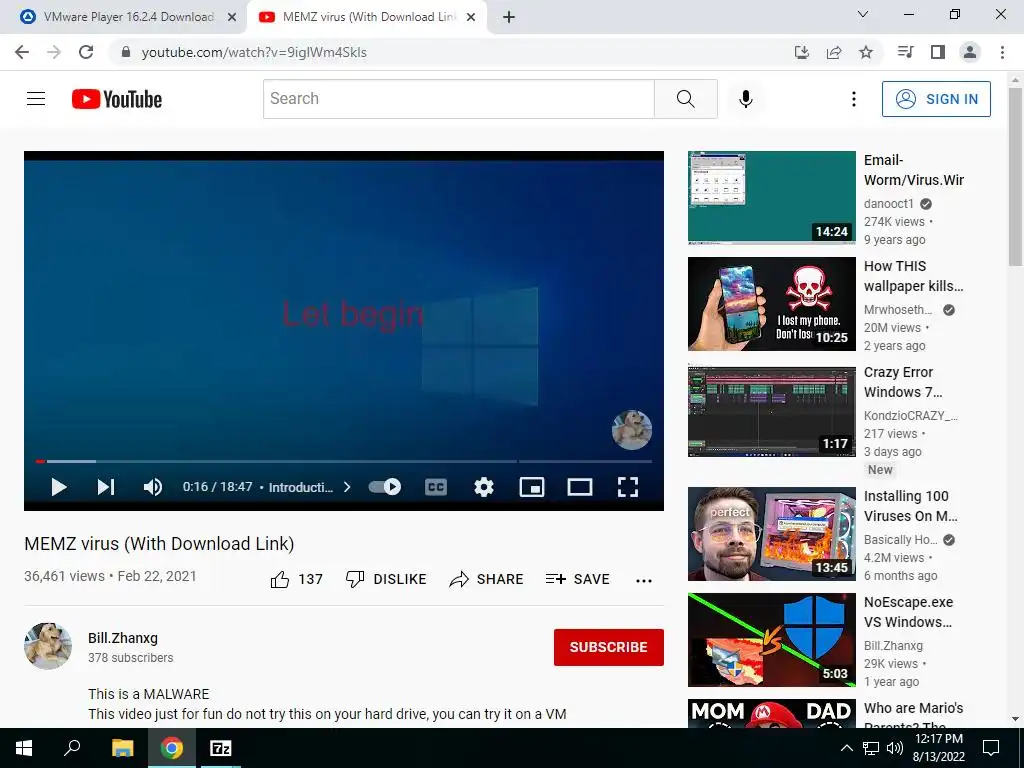Share this page icon in Chrome

tap(834, 52)
